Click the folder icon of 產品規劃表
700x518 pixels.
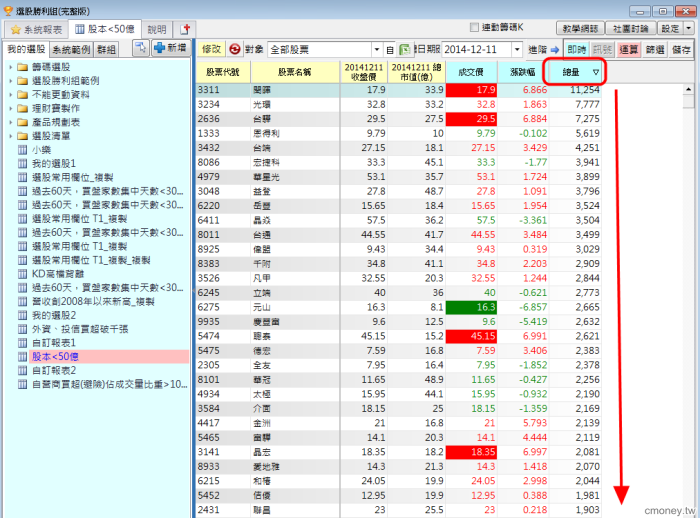(22, 122)
